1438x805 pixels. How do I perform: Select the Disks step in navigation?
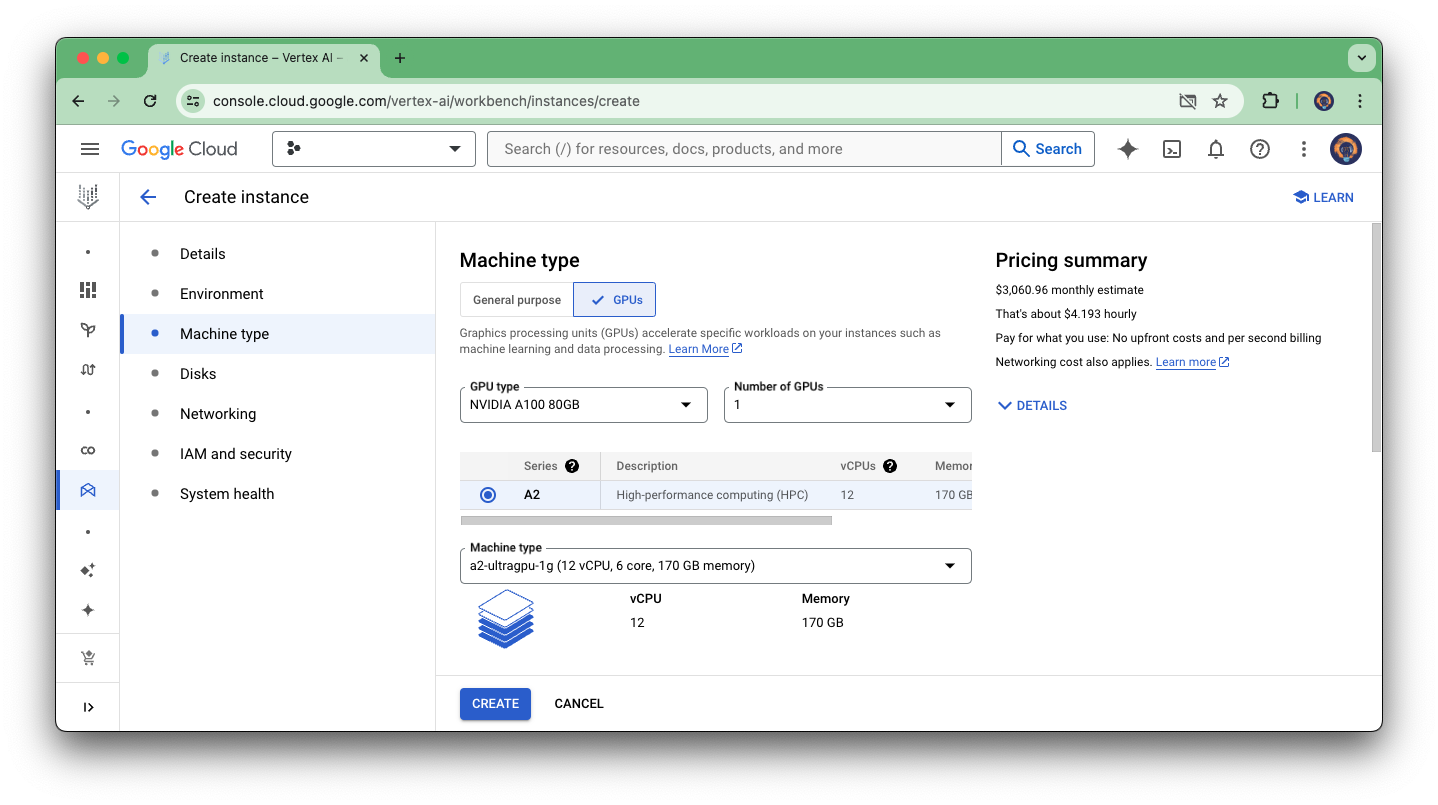[x=197, y=373]
